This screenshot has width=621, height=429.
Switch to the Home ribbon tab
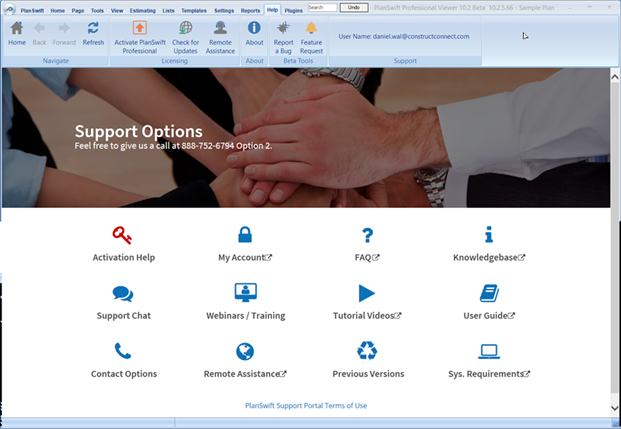pos(57,11)
